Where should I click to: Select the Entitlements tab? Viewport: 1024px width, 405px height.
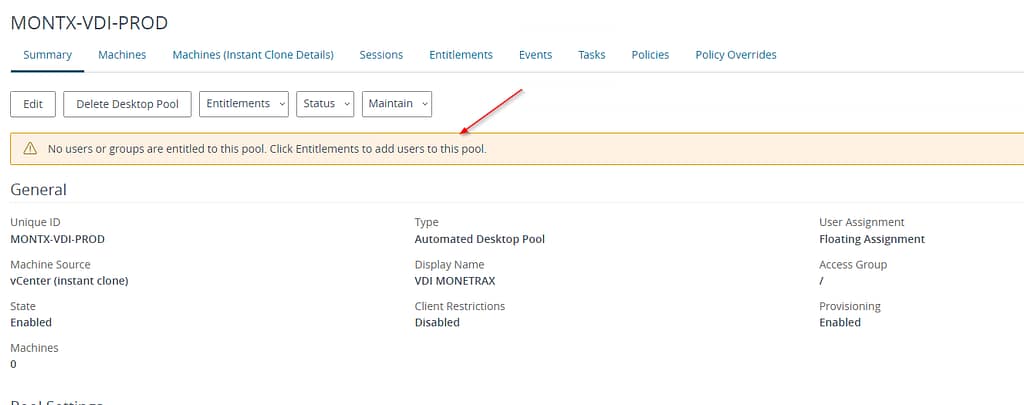coord(461,55)
